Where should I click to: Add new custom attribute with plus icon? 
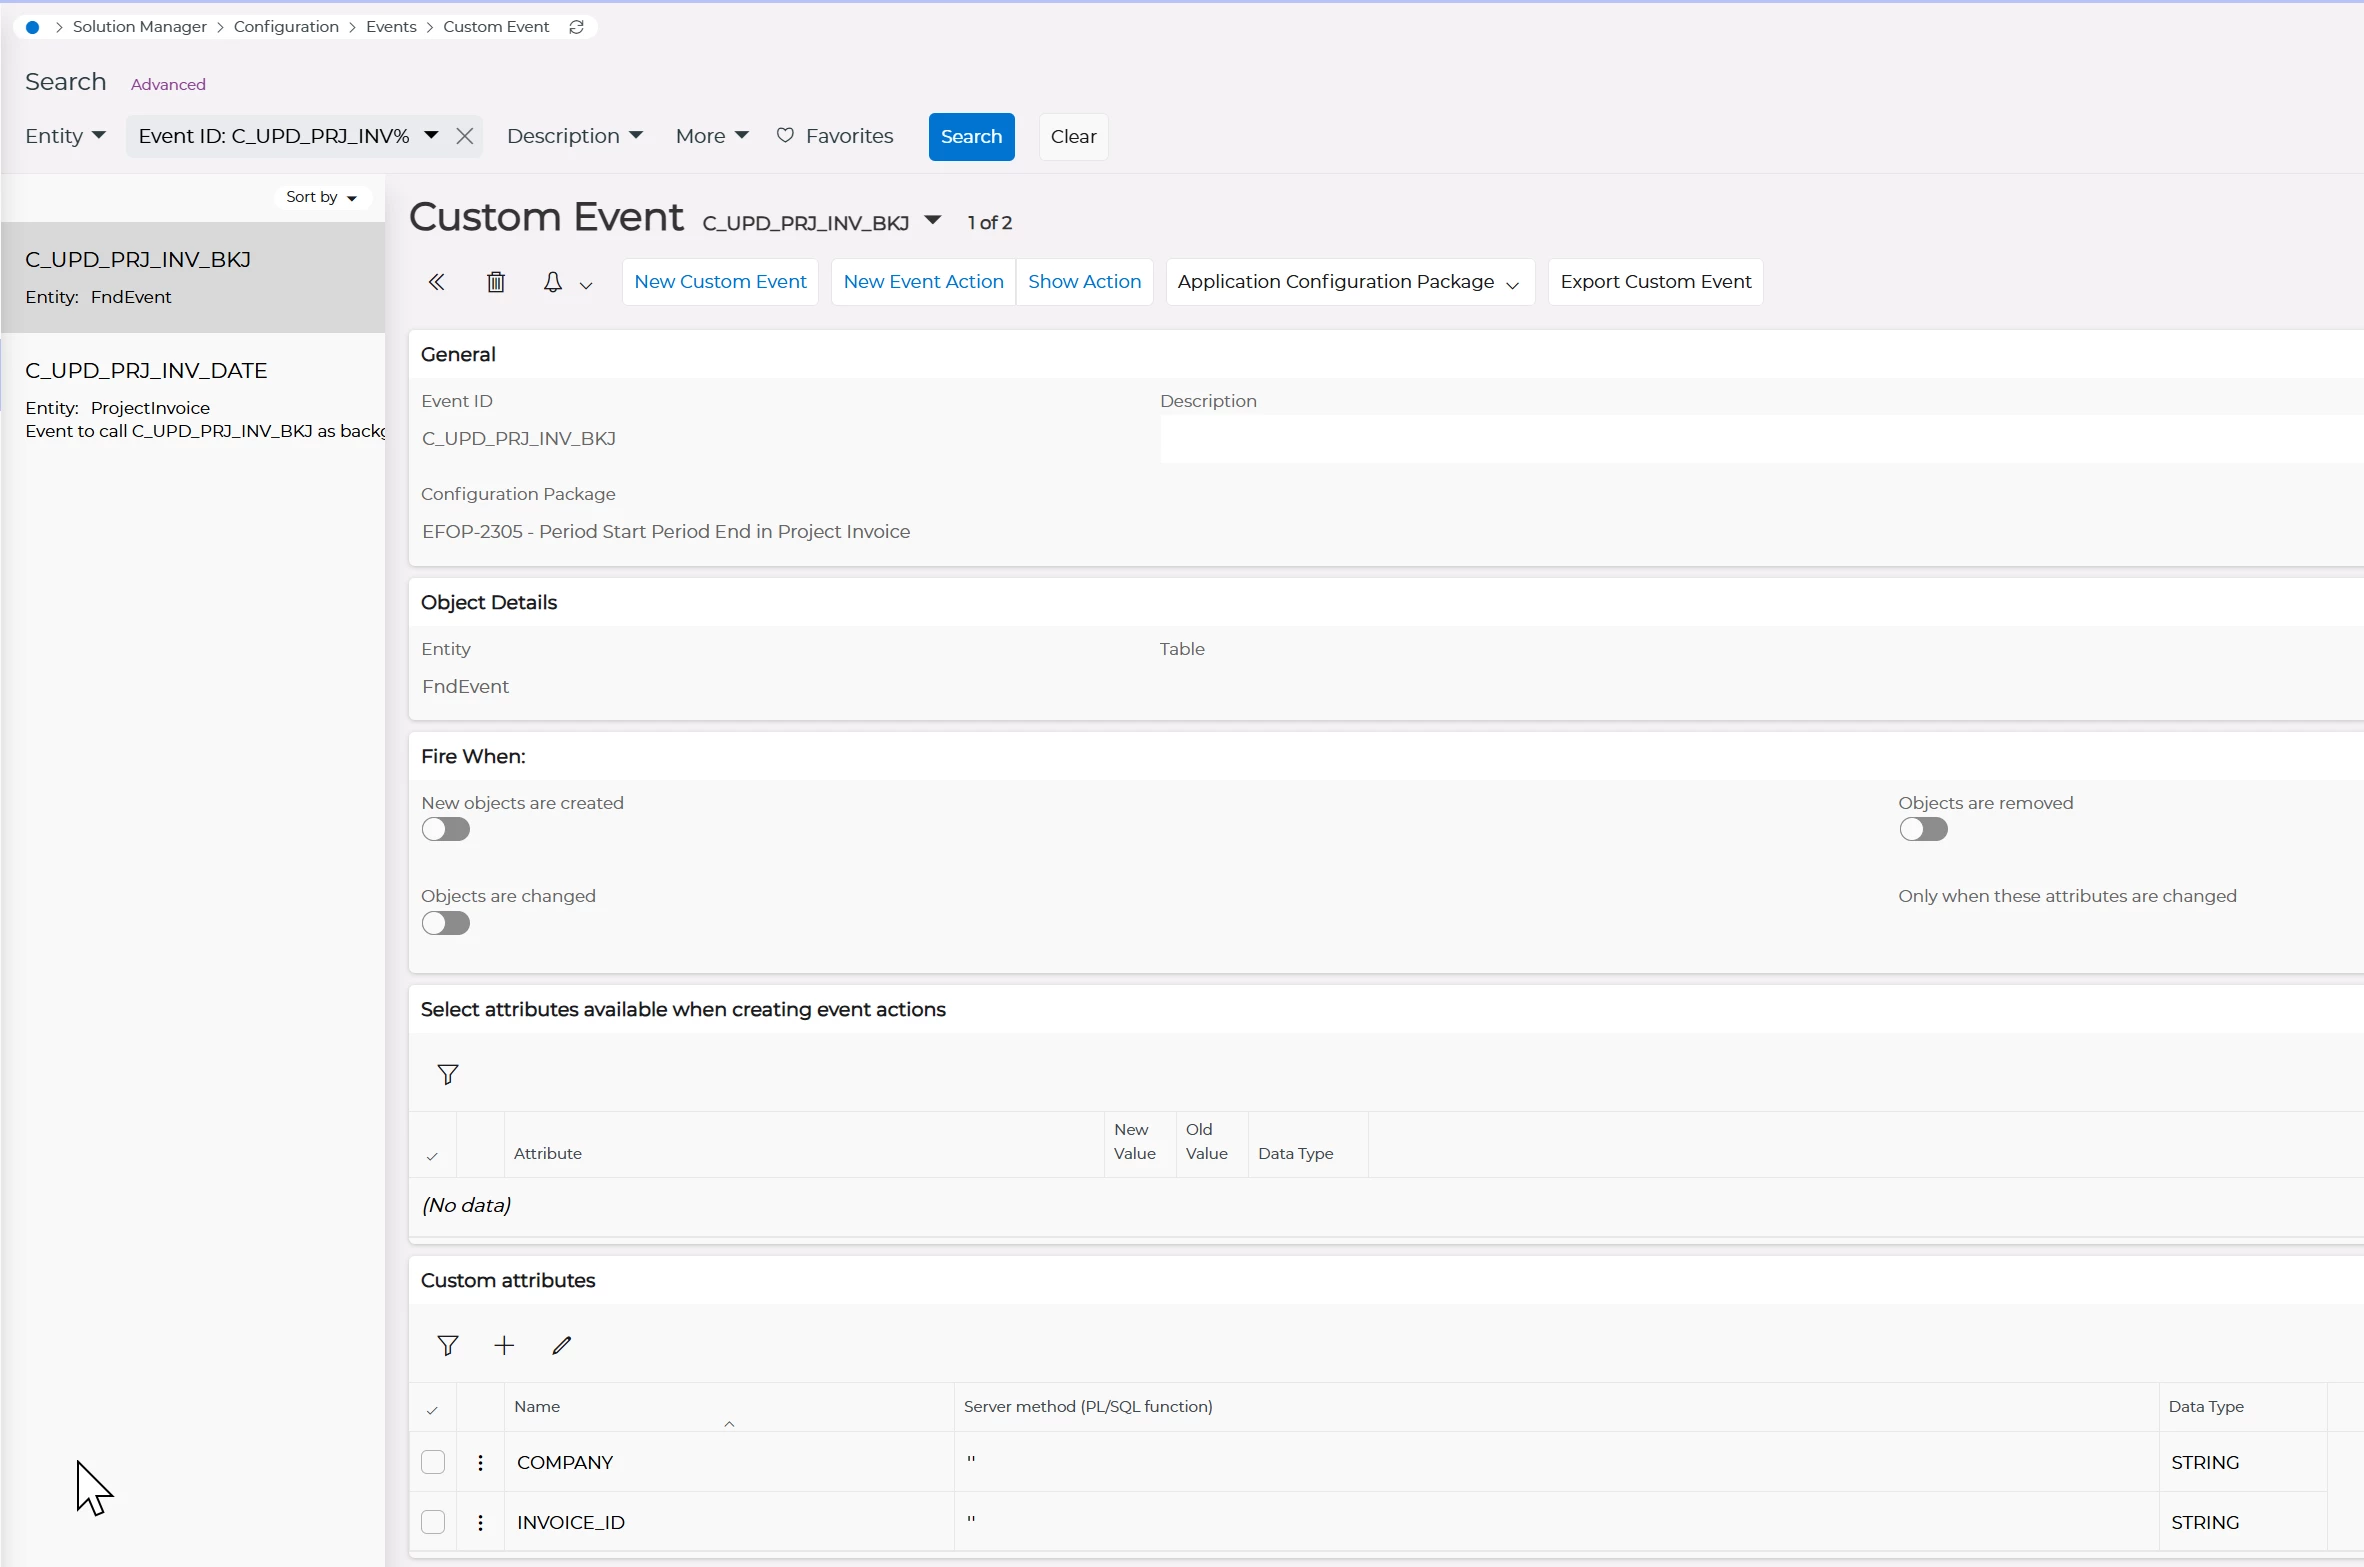point(504,1345)
